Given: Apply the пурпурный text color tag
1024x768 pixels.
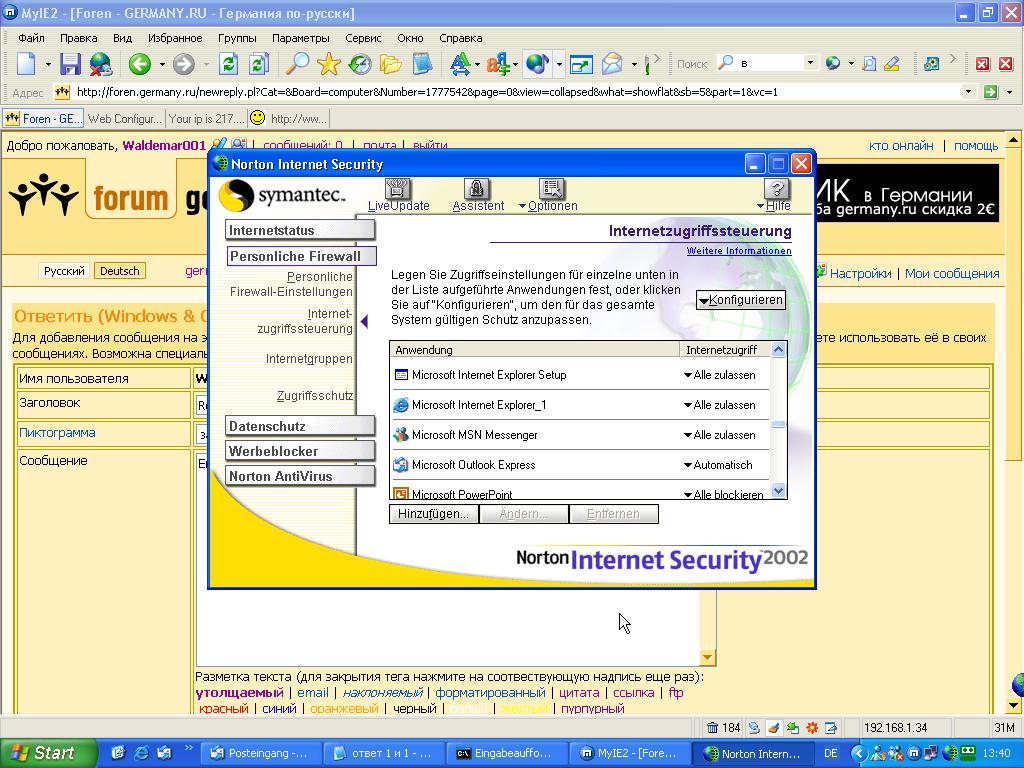Looking at the screenshot, I should click(593, 709).
